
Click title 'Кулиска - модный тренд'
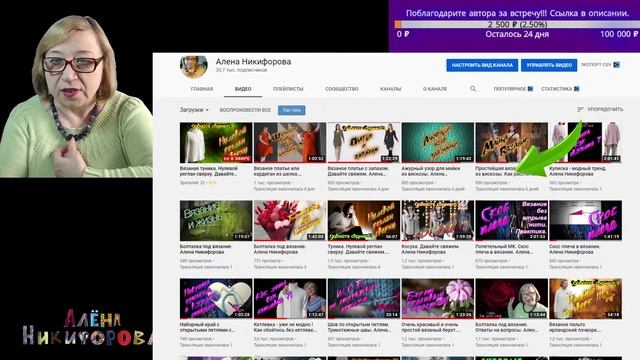coord(578,171)
